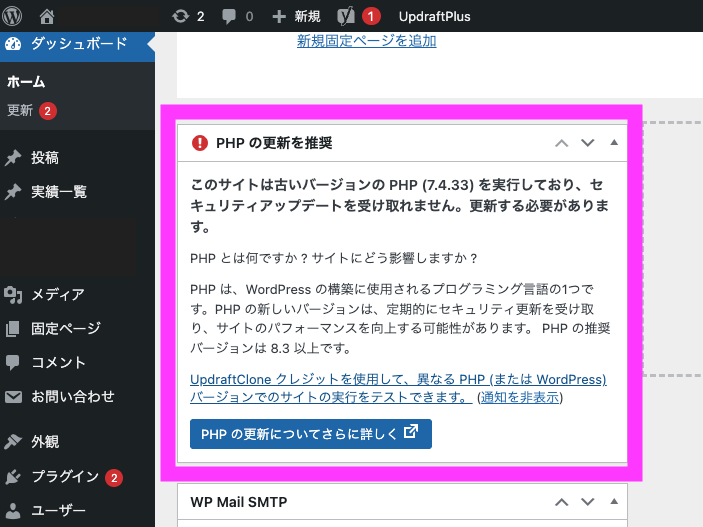This screenshot has width=703, height=527.
Task: Move the WP Mail SMTP widget up
Action: pos(561,502)
